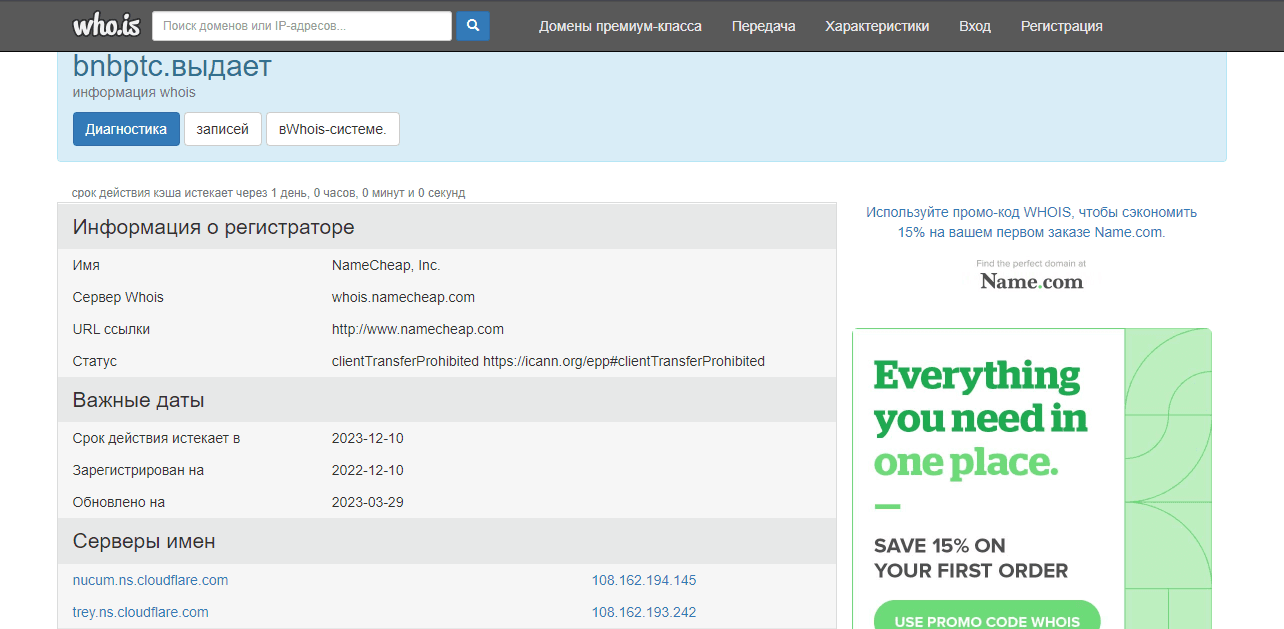The image size is (1284, 629).
Task: Go to Характеристики in the navigation bar
Action: tap(877, 26)
